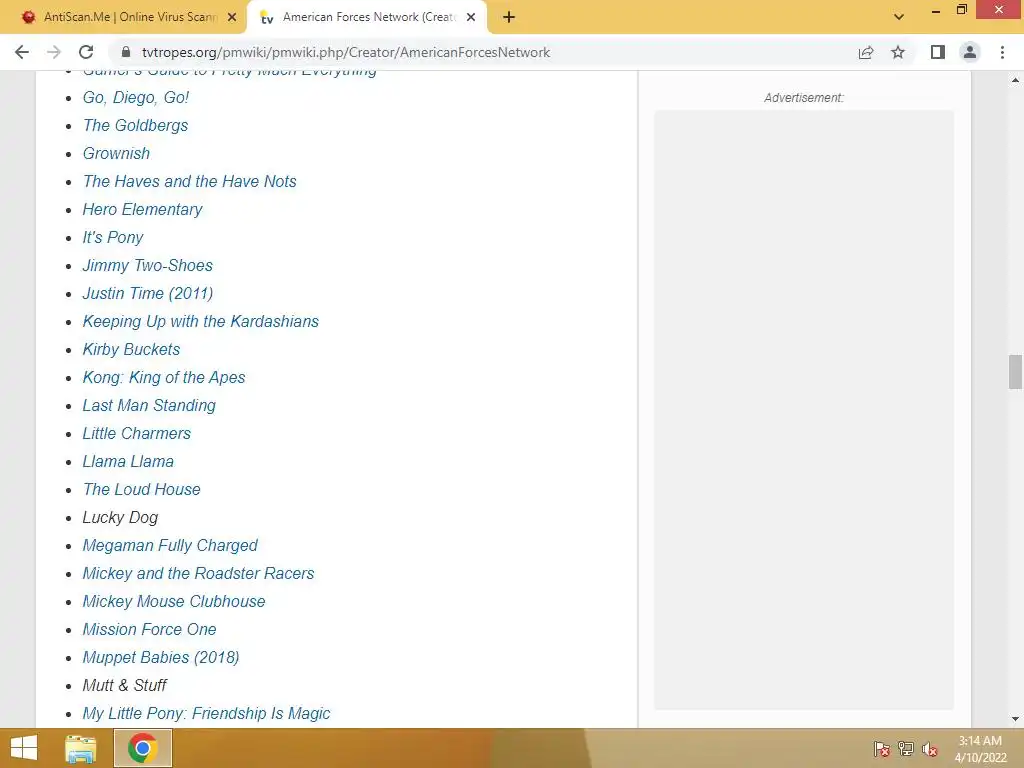Open the Grownish link

[116, 153]
